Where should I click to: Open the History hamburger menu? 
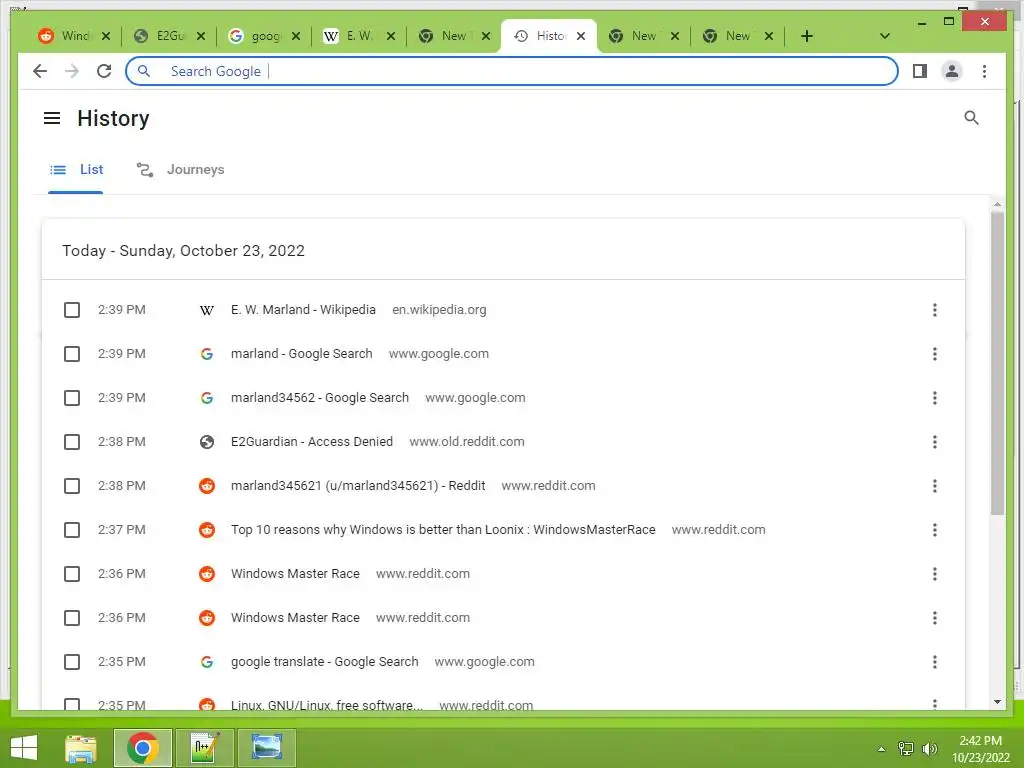[x=52, y=118]
